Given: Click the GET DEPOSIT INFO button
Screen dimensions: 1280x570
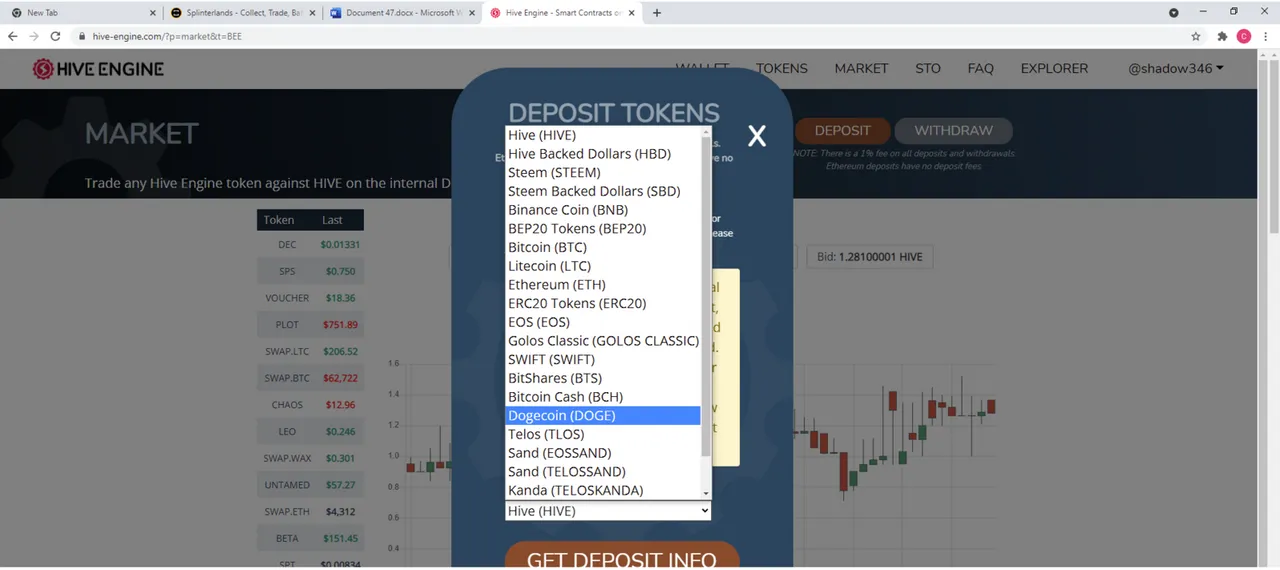Looking at the screenshot, I should pos(621,558).
